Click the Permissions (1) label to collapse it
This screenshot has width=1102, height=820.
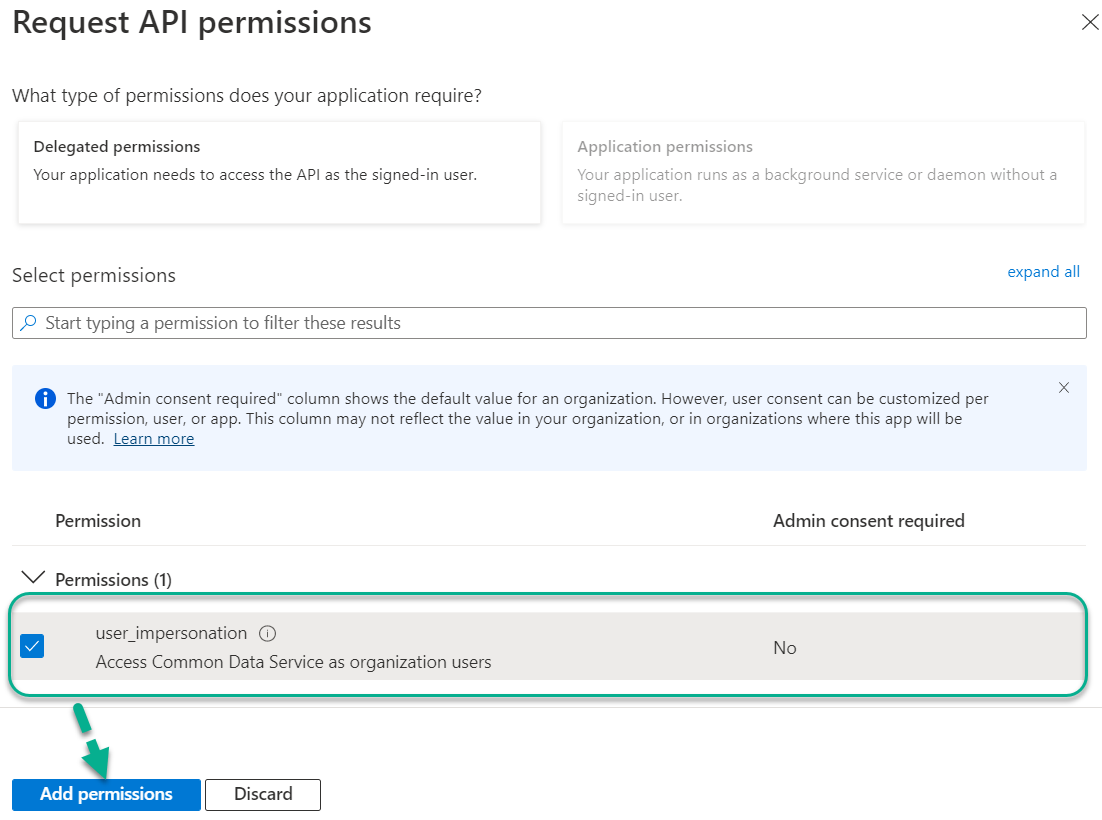coord(113,579)
